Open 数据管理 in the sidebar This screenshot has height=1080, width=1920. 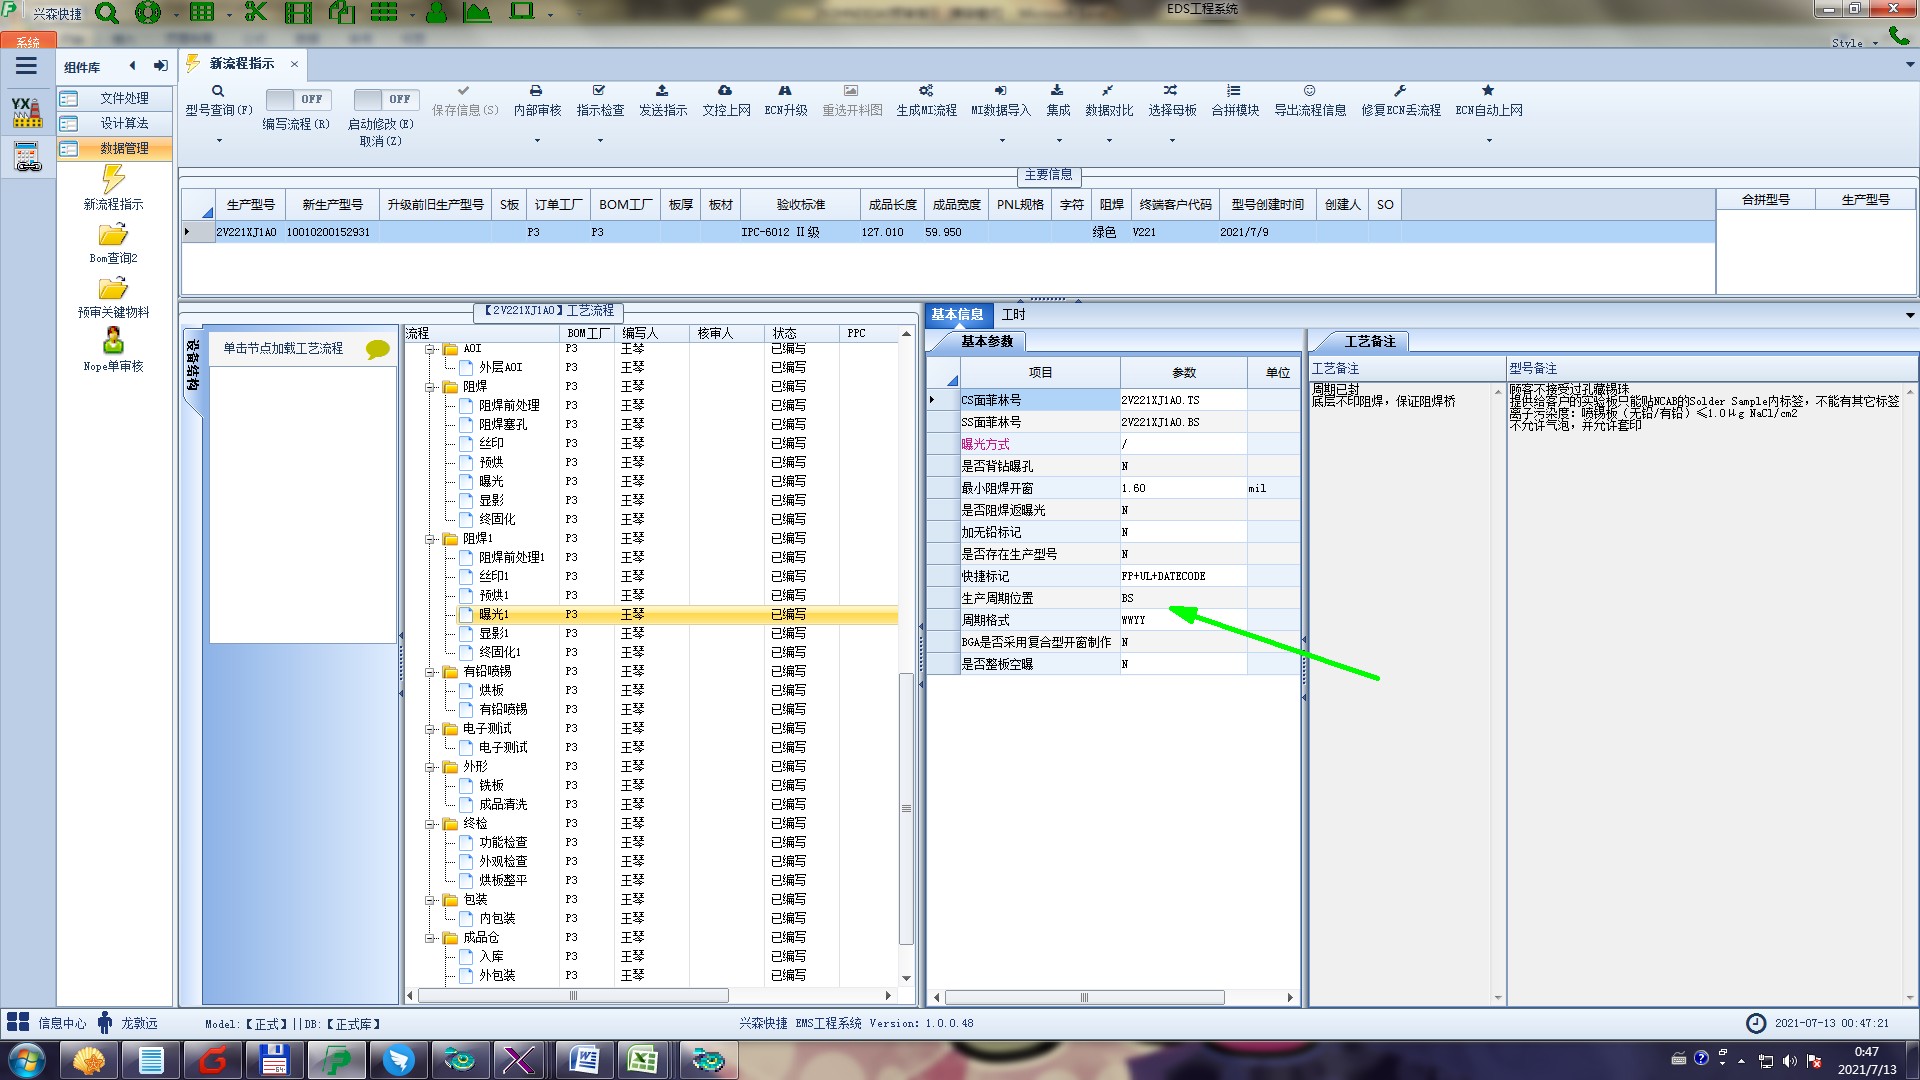pyautogui.click(x=124, y=148)
